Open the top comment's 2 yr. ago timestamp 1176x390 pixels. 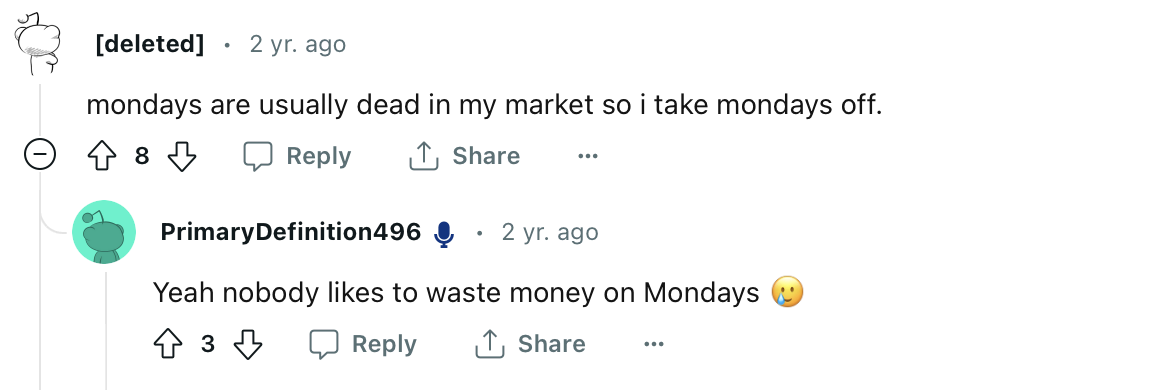(298, 44)
